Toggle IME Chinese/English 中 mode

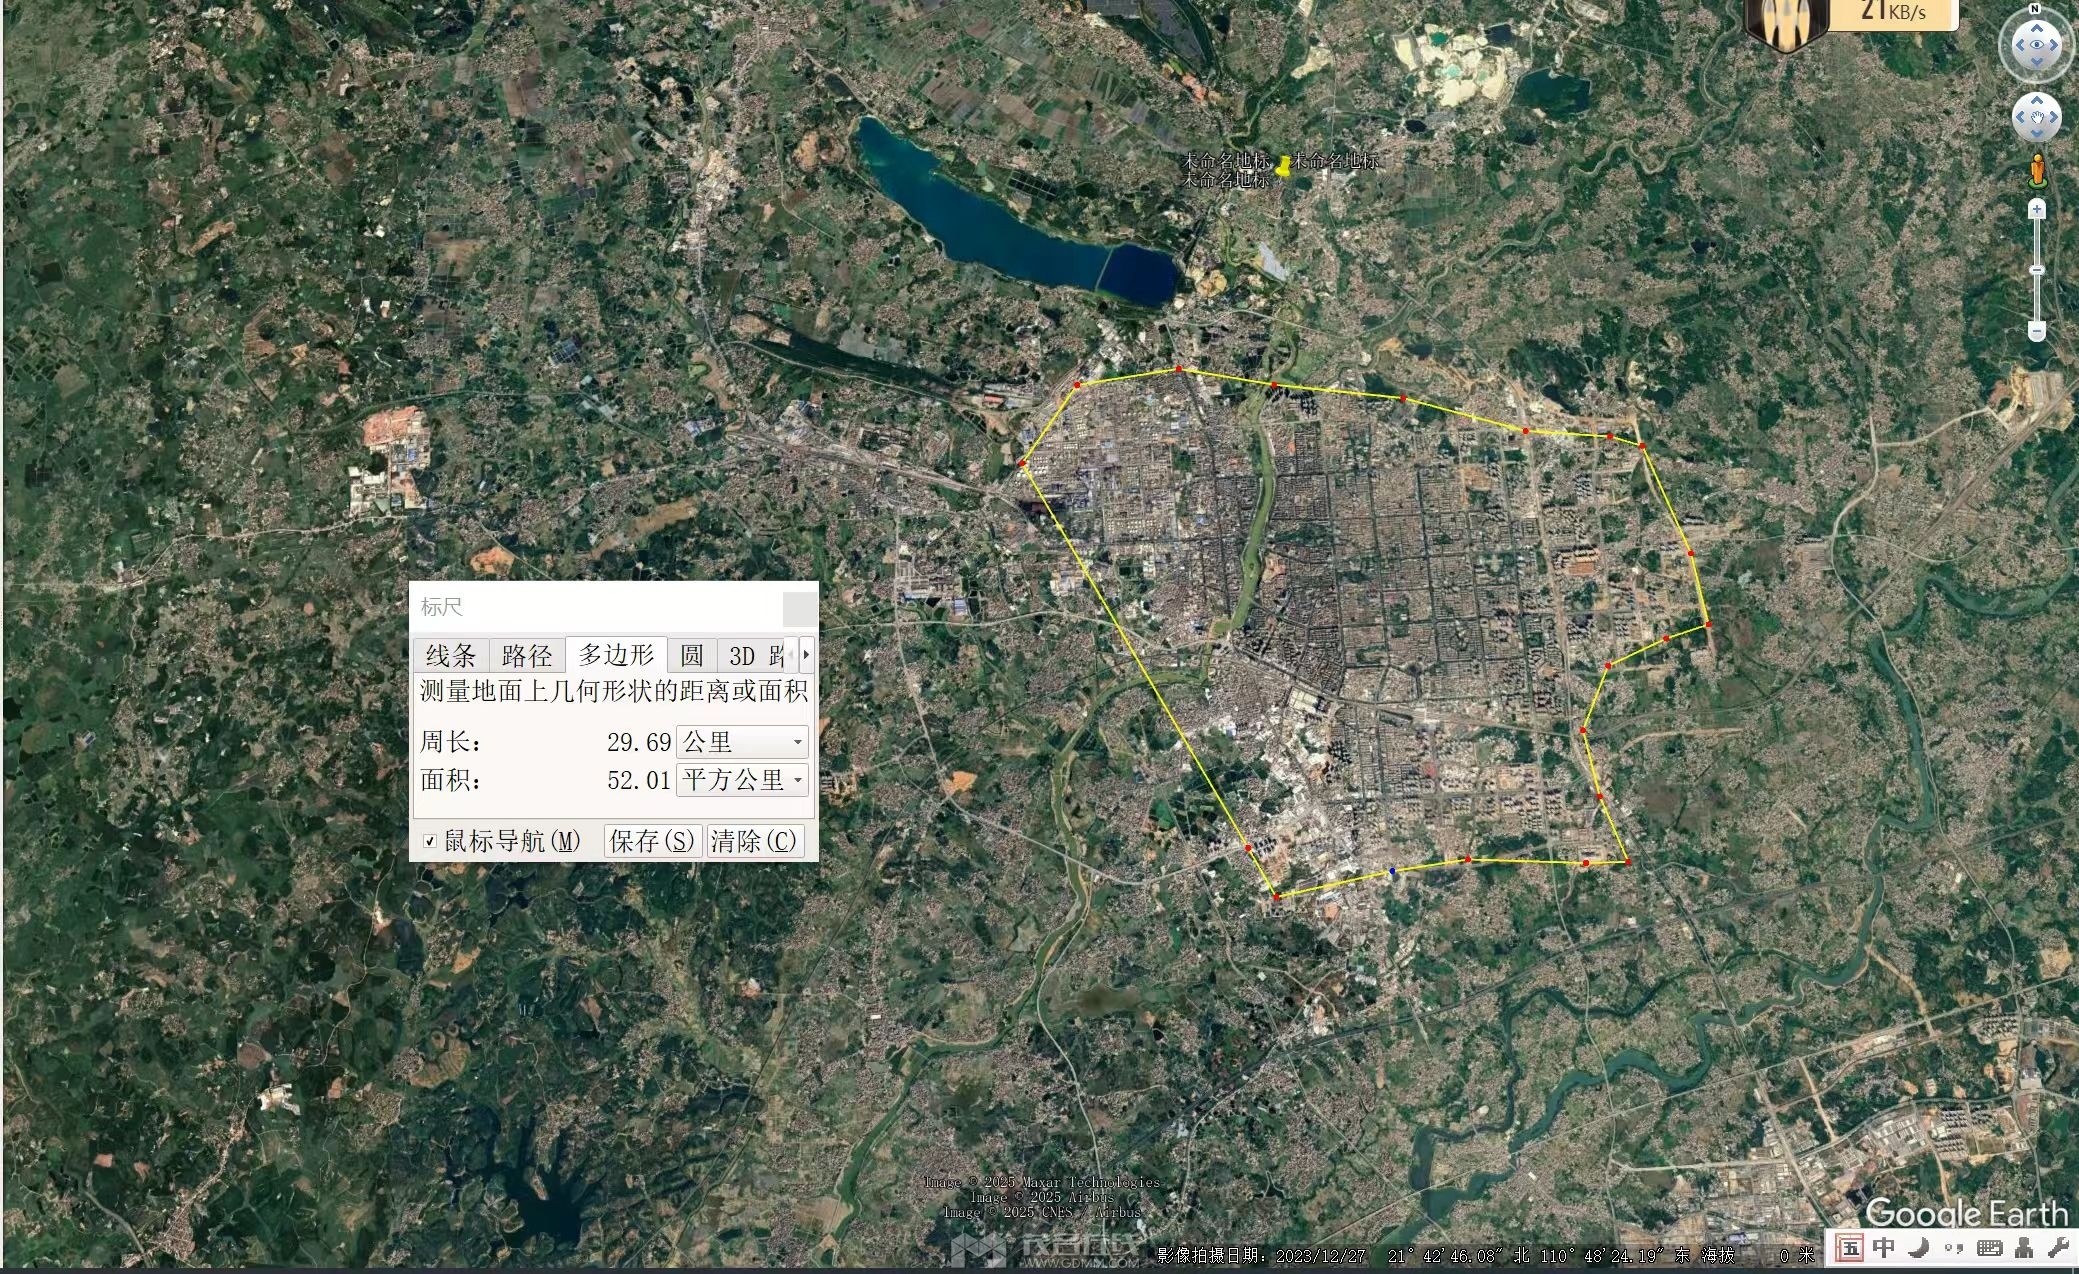point(1883,1247)
